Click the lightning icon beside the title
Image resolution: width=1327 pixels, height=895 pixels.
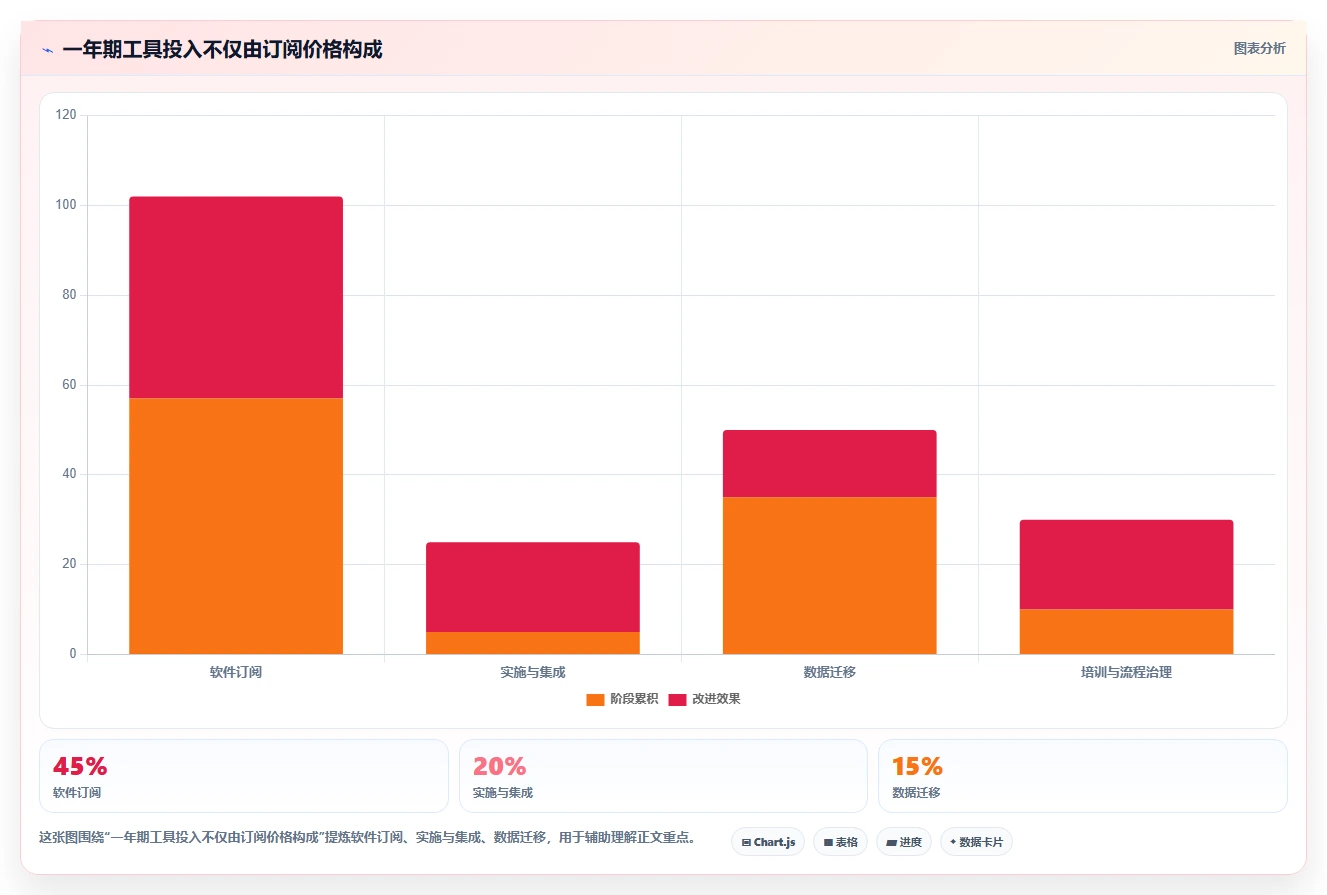pos(47,50)
